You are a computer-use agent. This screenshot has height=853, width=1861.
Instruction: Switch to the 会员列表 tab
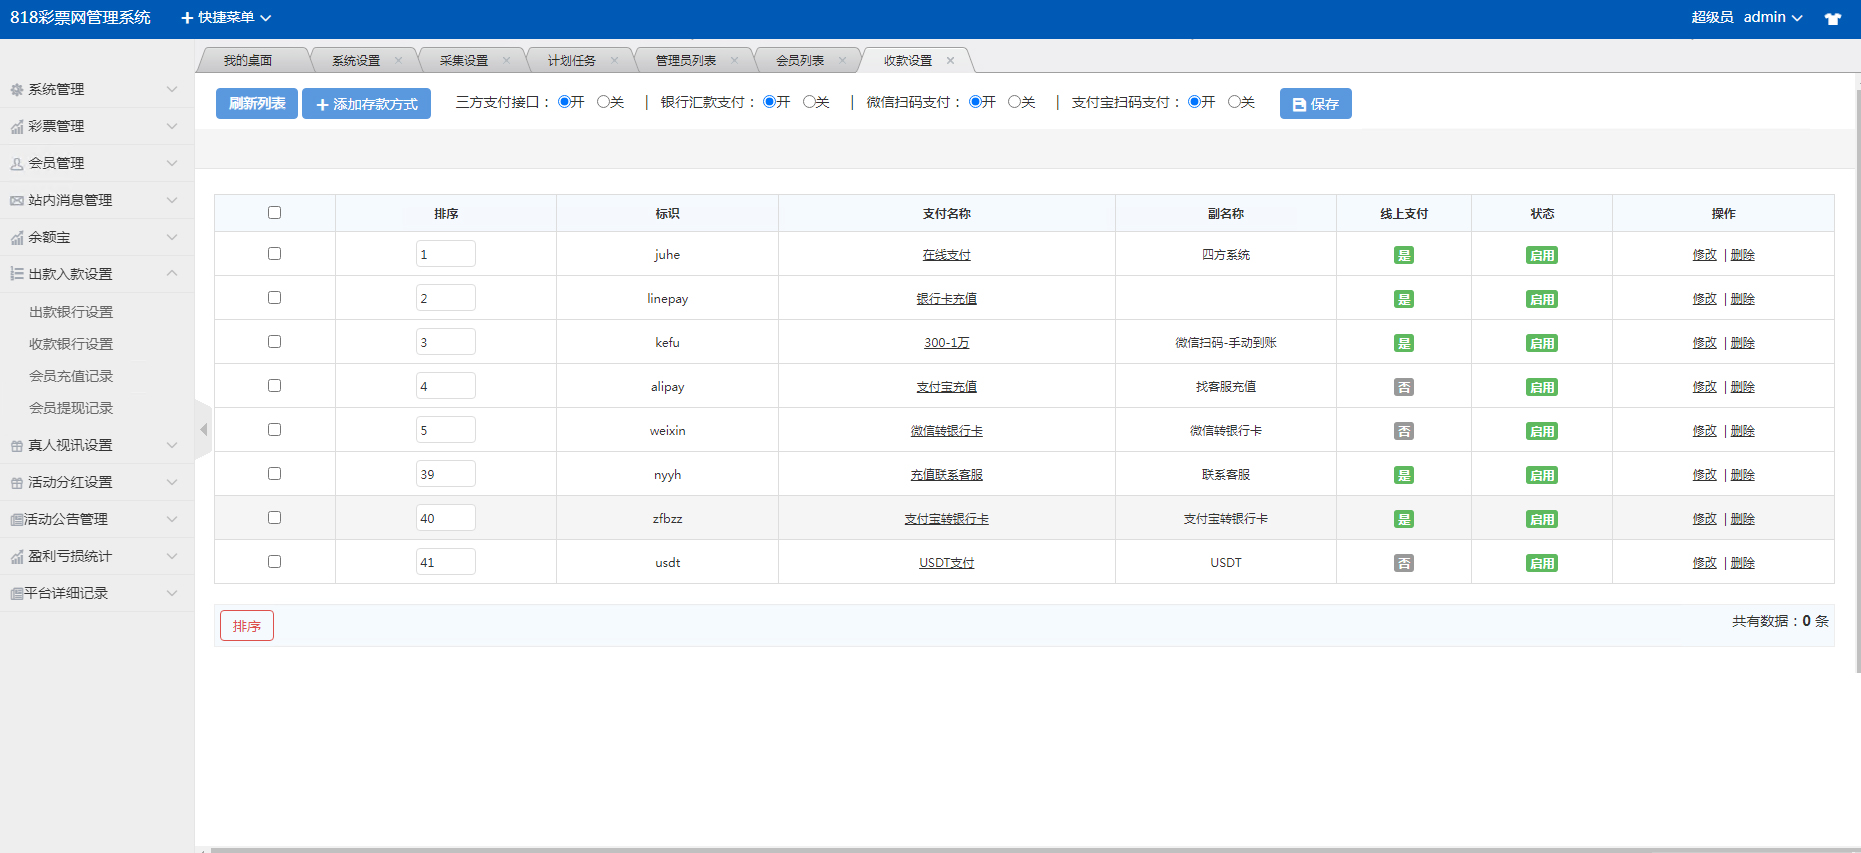point(800,61)
